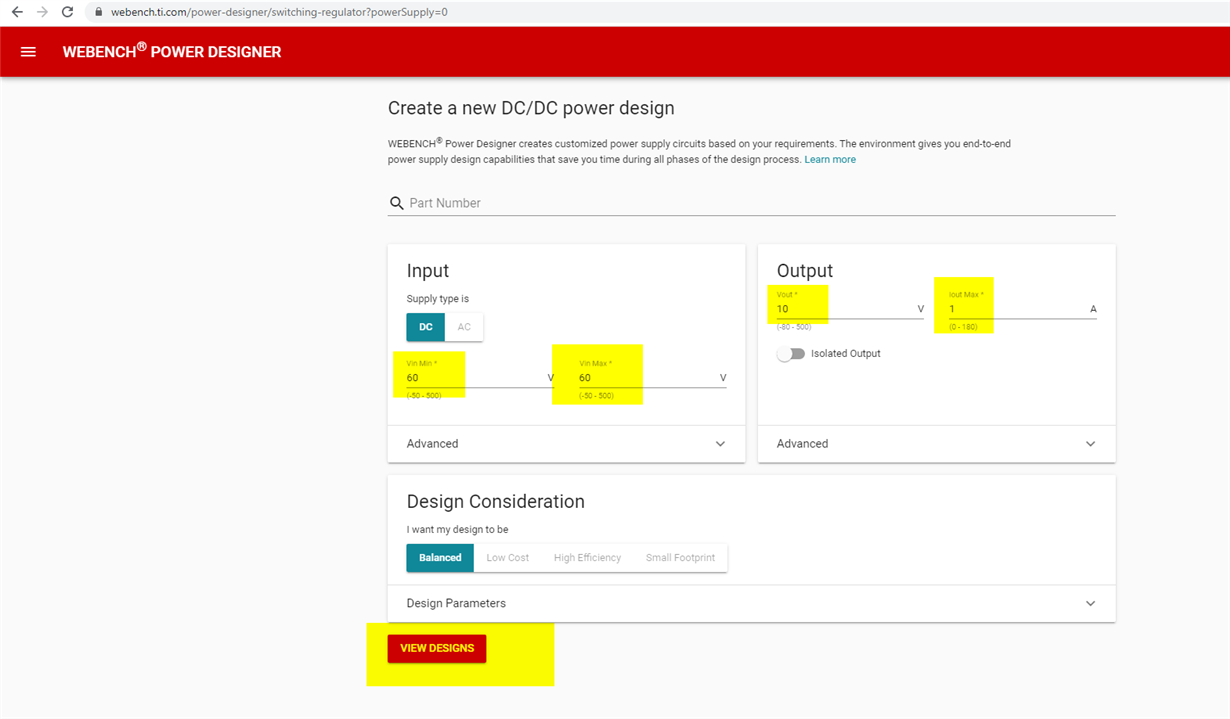Image resolution: width=1230 pixels, height=719 pixels.
Task: Select DC supply type
Action: (426, 327)
